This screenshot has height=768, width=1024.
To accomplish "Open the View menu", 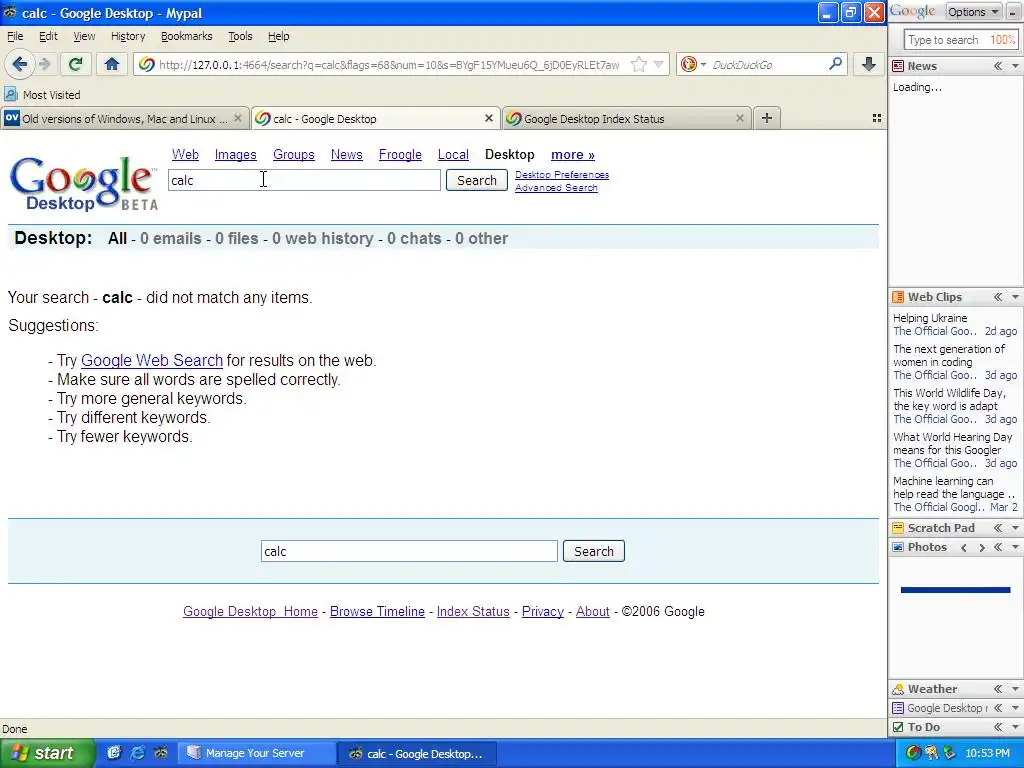I will point(84,36).
